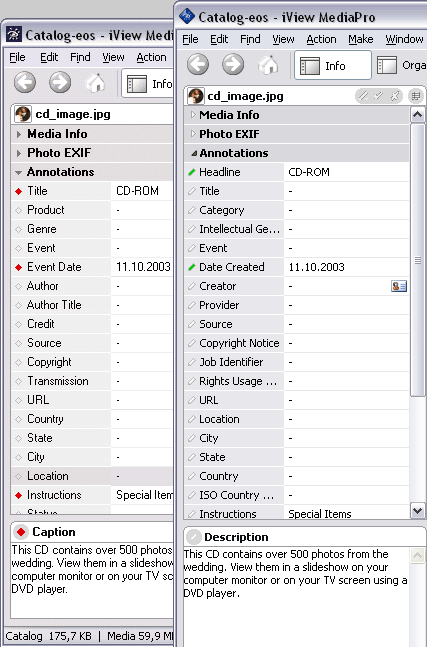Click the Forward arrow in the left window
Viewport: 427px width, 647px height.
[x=60, y=82]
